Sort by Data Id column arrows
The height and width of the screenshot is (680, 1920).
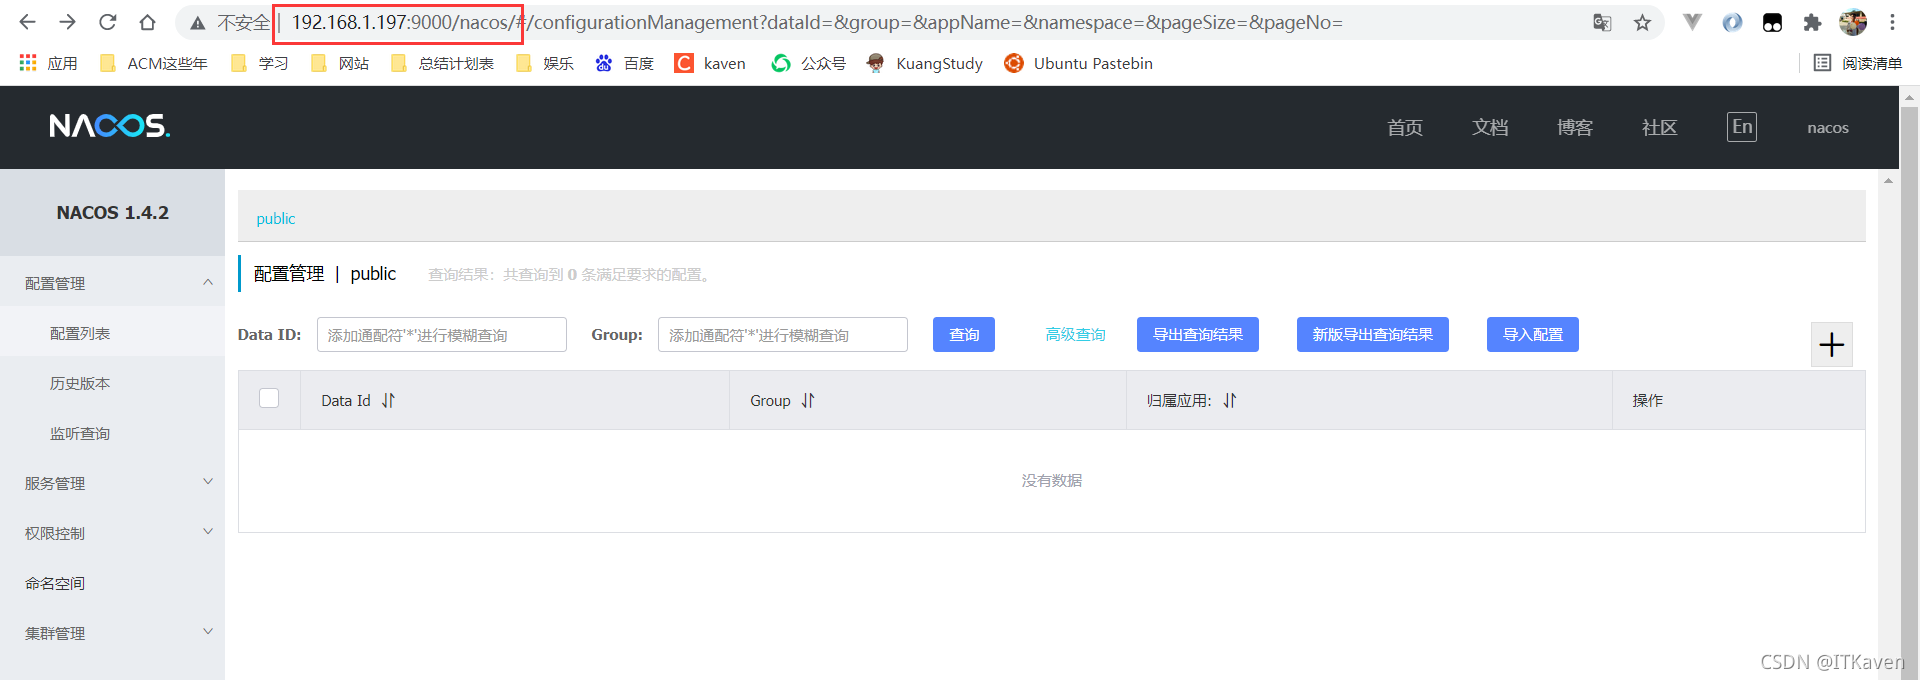pos(388,400)
